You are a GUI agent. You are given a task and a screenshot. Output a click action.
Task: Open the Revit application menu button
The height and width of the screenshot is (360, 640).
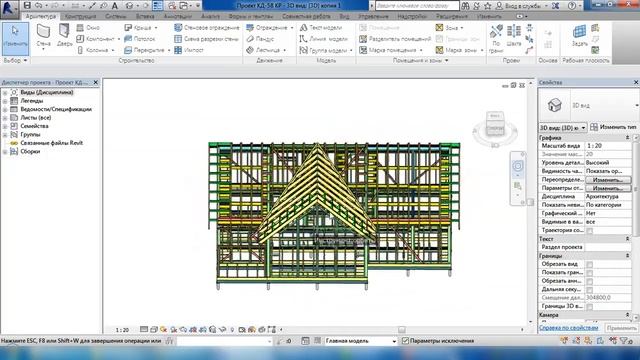(9, 9)
